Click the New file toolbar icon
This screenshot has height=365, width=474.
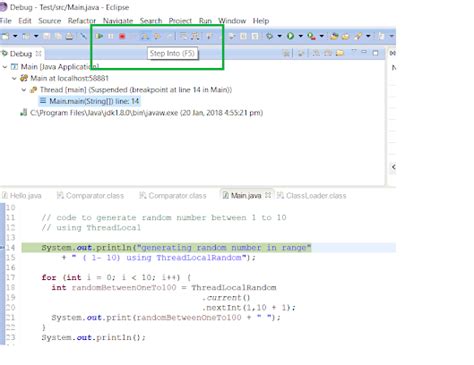coord(5,36)
